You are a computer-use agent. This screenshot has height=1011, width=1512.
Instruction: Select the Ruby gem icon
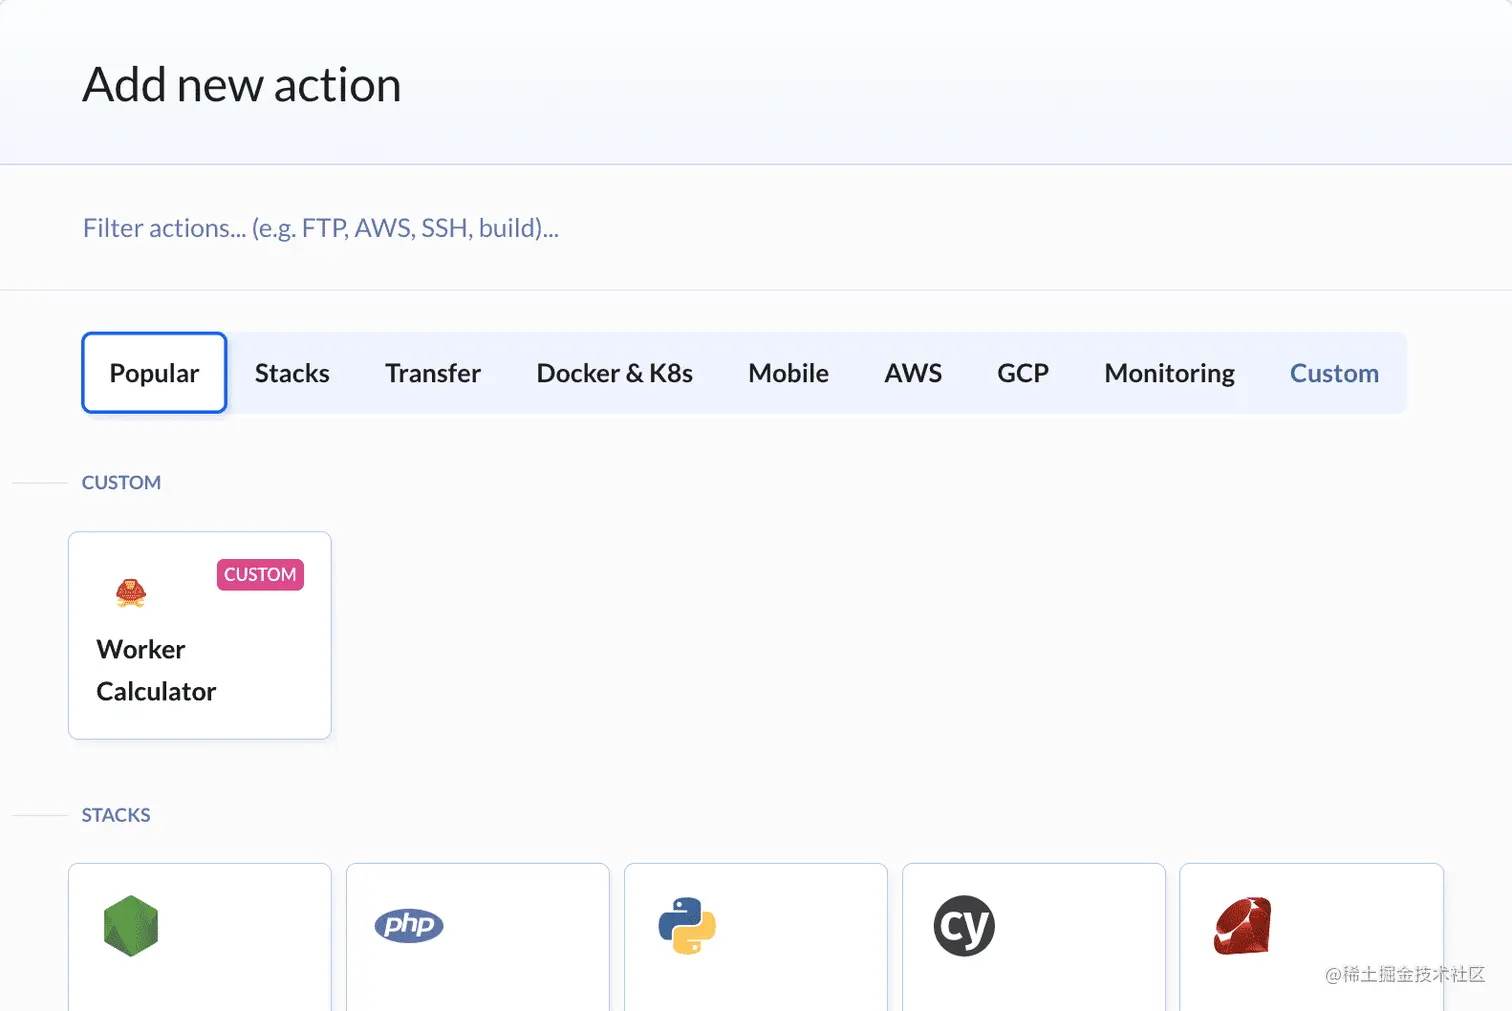[x=1242, y=926]
